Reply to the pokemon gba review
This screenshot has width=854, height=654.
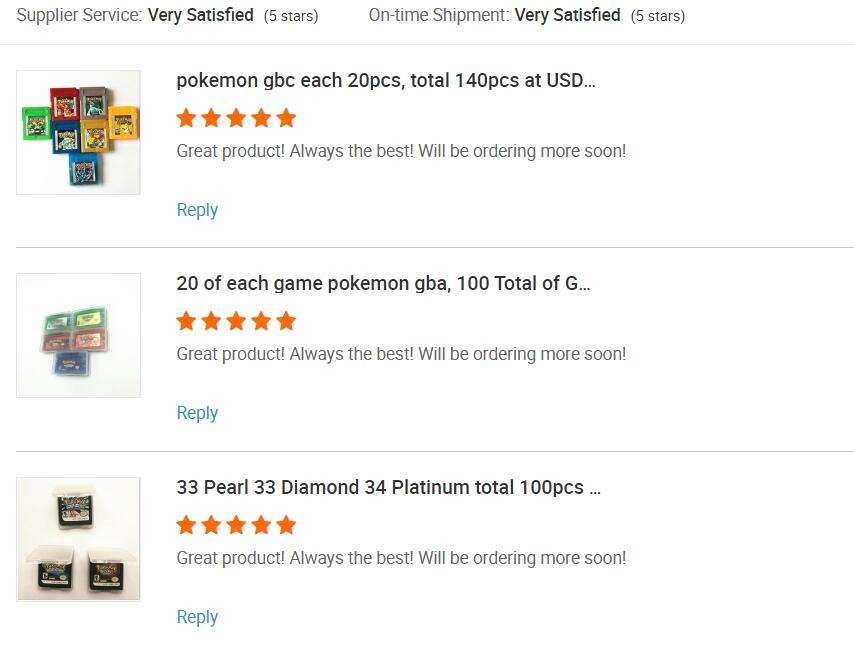[x=197, y=413]
